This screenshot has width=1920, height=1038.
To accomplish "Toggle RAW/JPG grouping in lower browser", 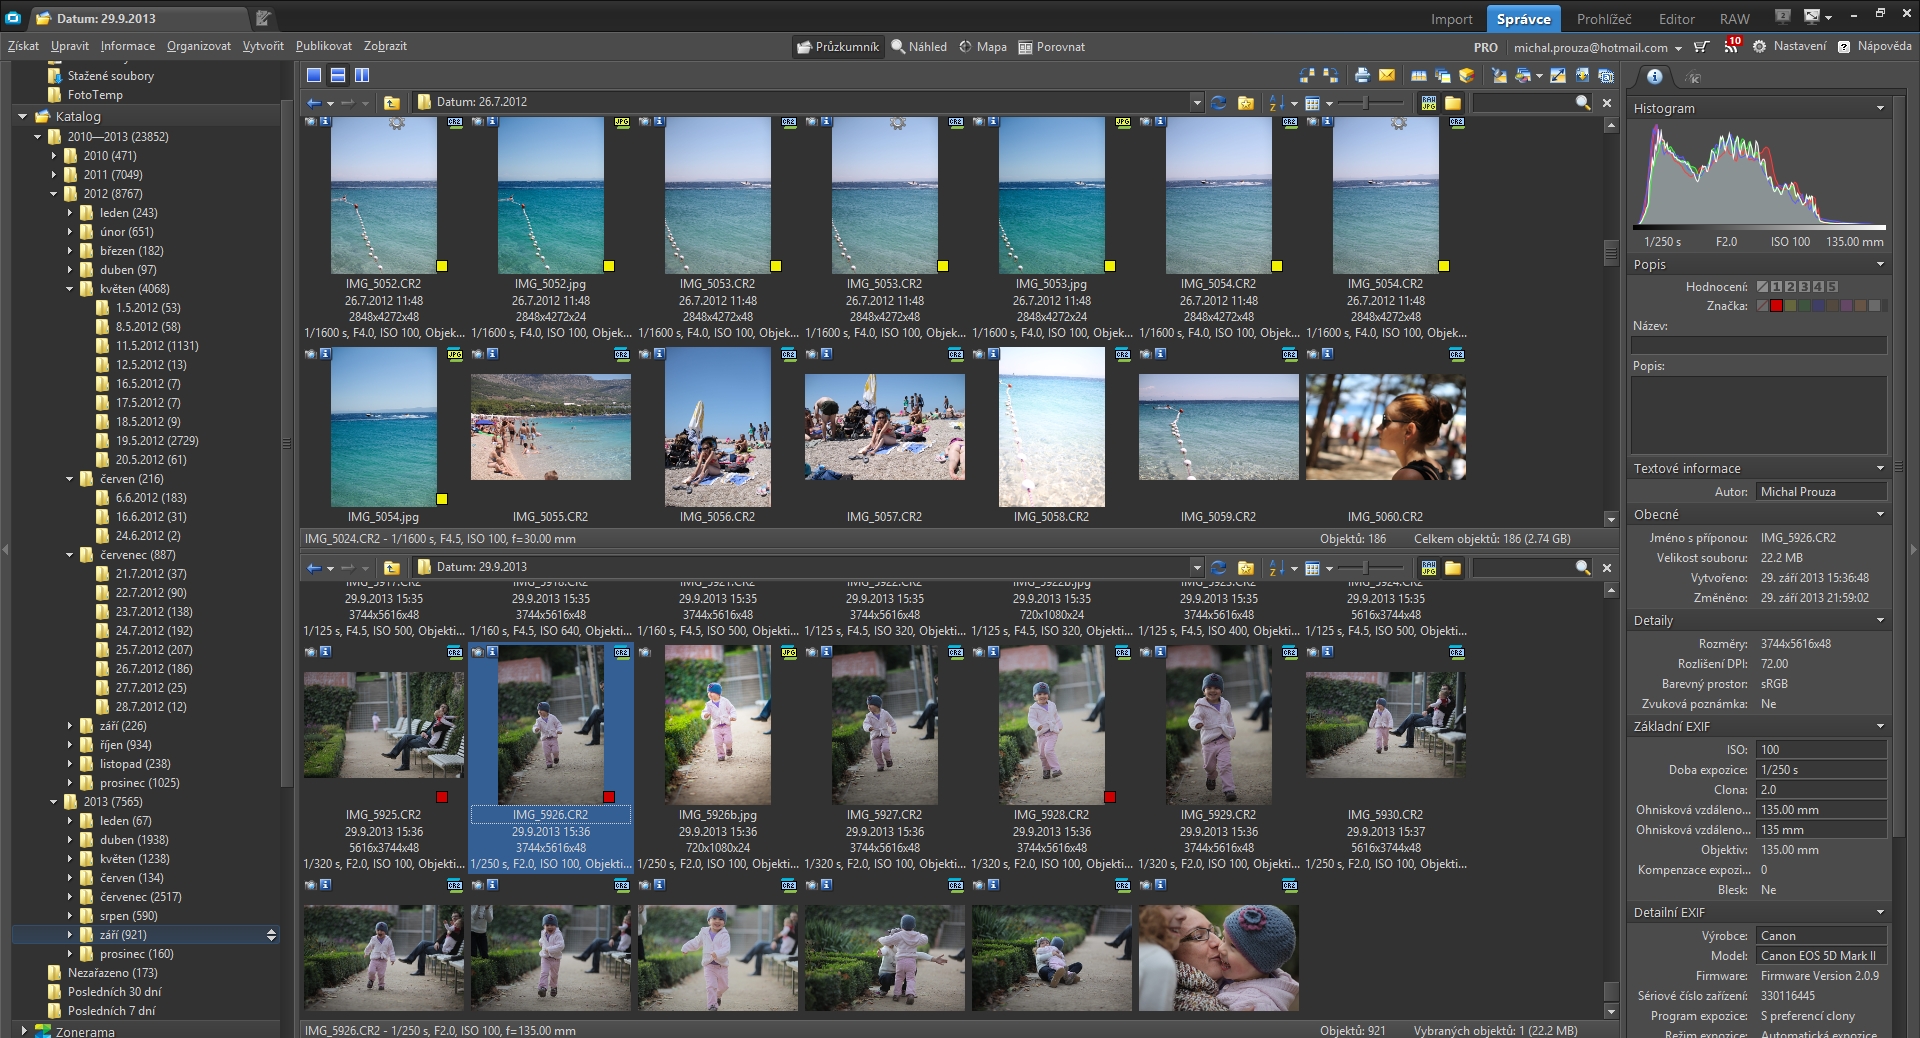I will (1429, 567).
